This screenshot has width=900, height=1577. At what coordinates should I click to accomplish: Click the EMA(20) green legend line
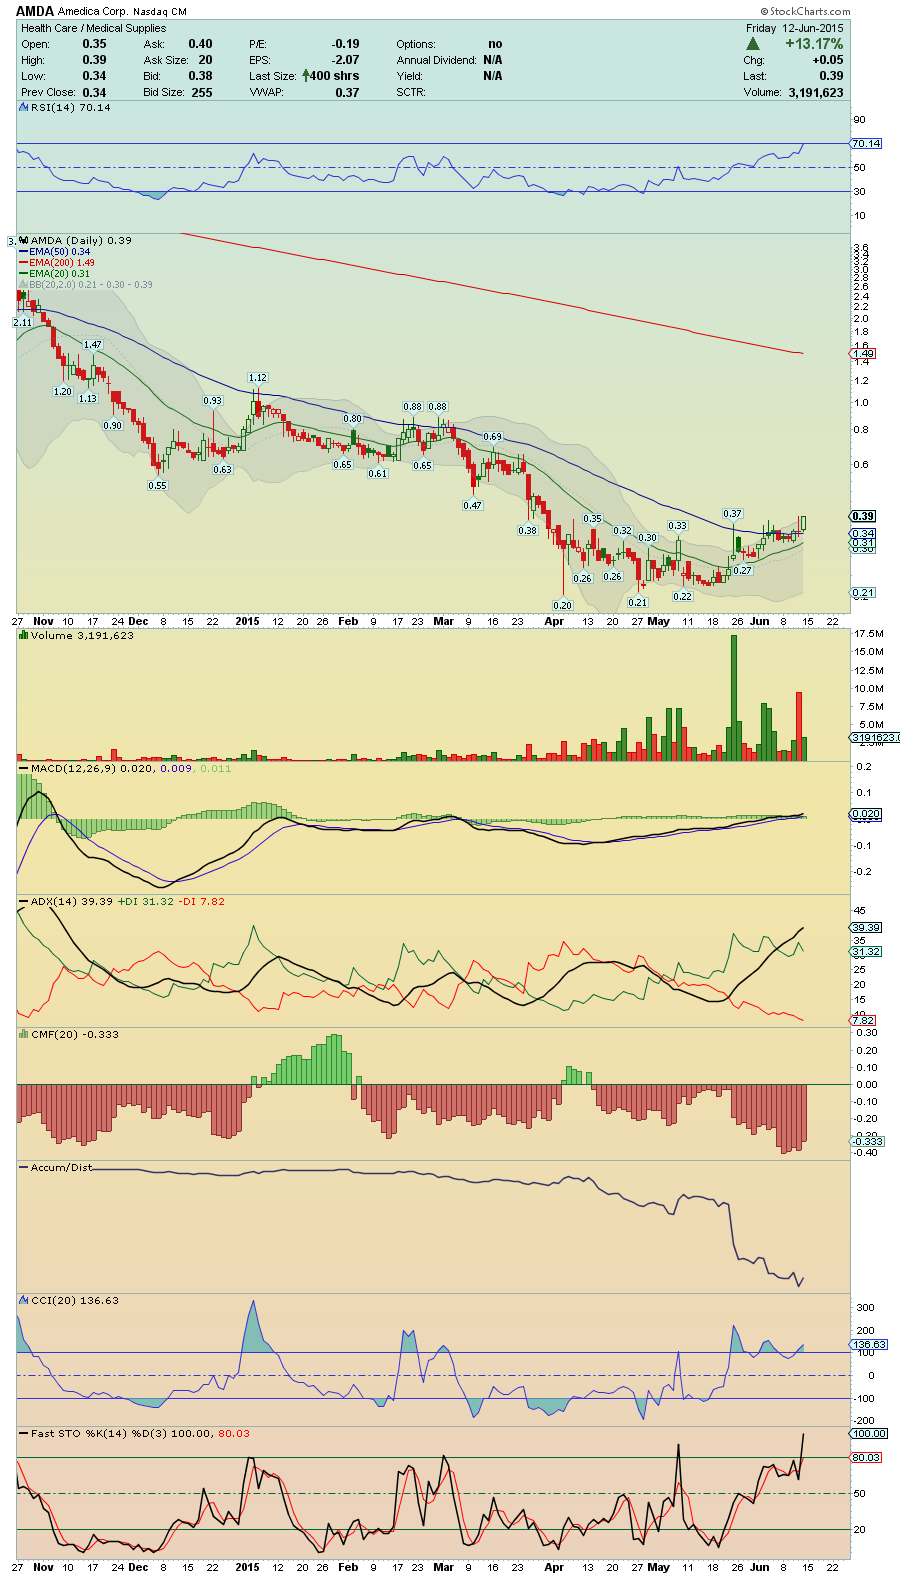[24, 274]
